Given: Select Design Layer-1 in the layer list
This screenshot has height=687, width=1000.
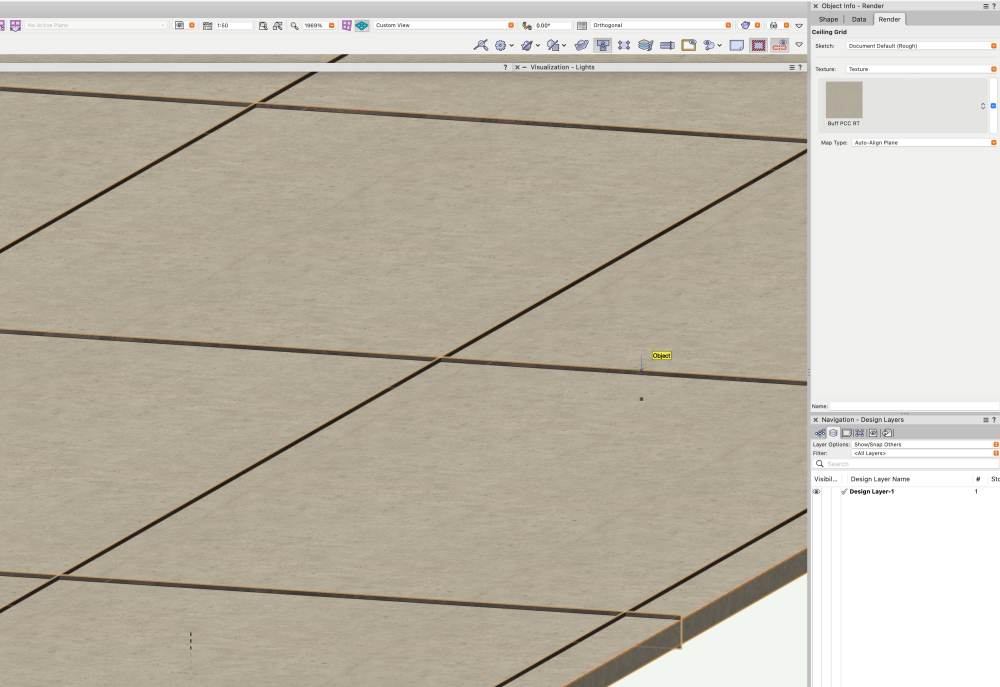Looking at the screenshot, I should 872,491.
